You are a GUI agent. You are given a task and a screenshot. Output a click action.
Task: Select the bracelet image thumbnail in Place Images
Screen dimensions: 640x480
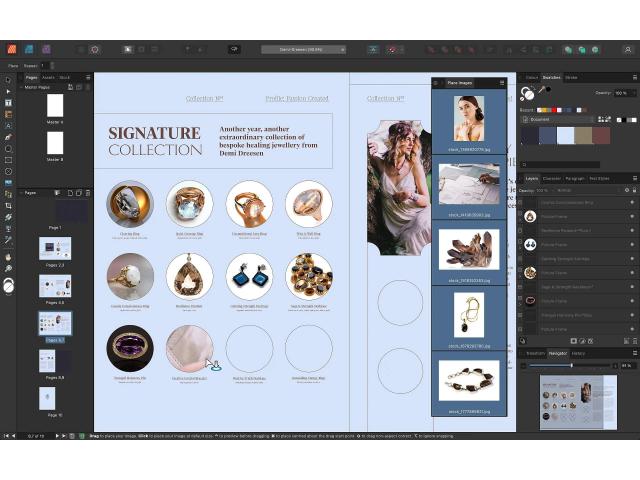click(468, 380)
